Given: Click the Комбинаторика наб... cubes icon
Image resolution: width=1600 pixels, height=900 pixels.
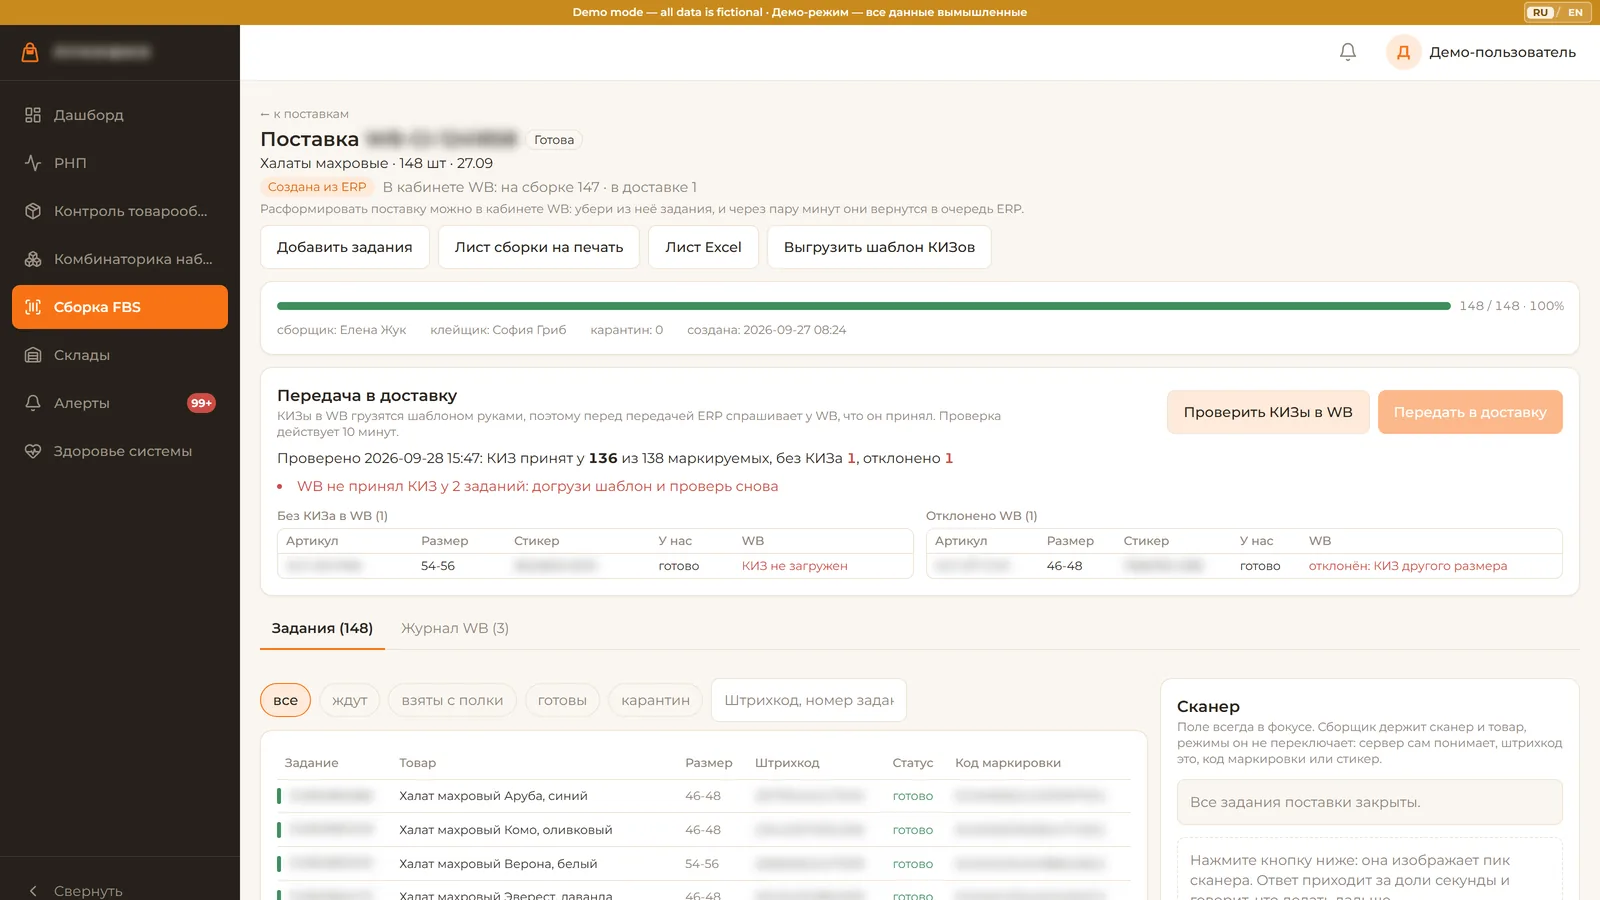Looking at the screenshot, I should 33,259.
